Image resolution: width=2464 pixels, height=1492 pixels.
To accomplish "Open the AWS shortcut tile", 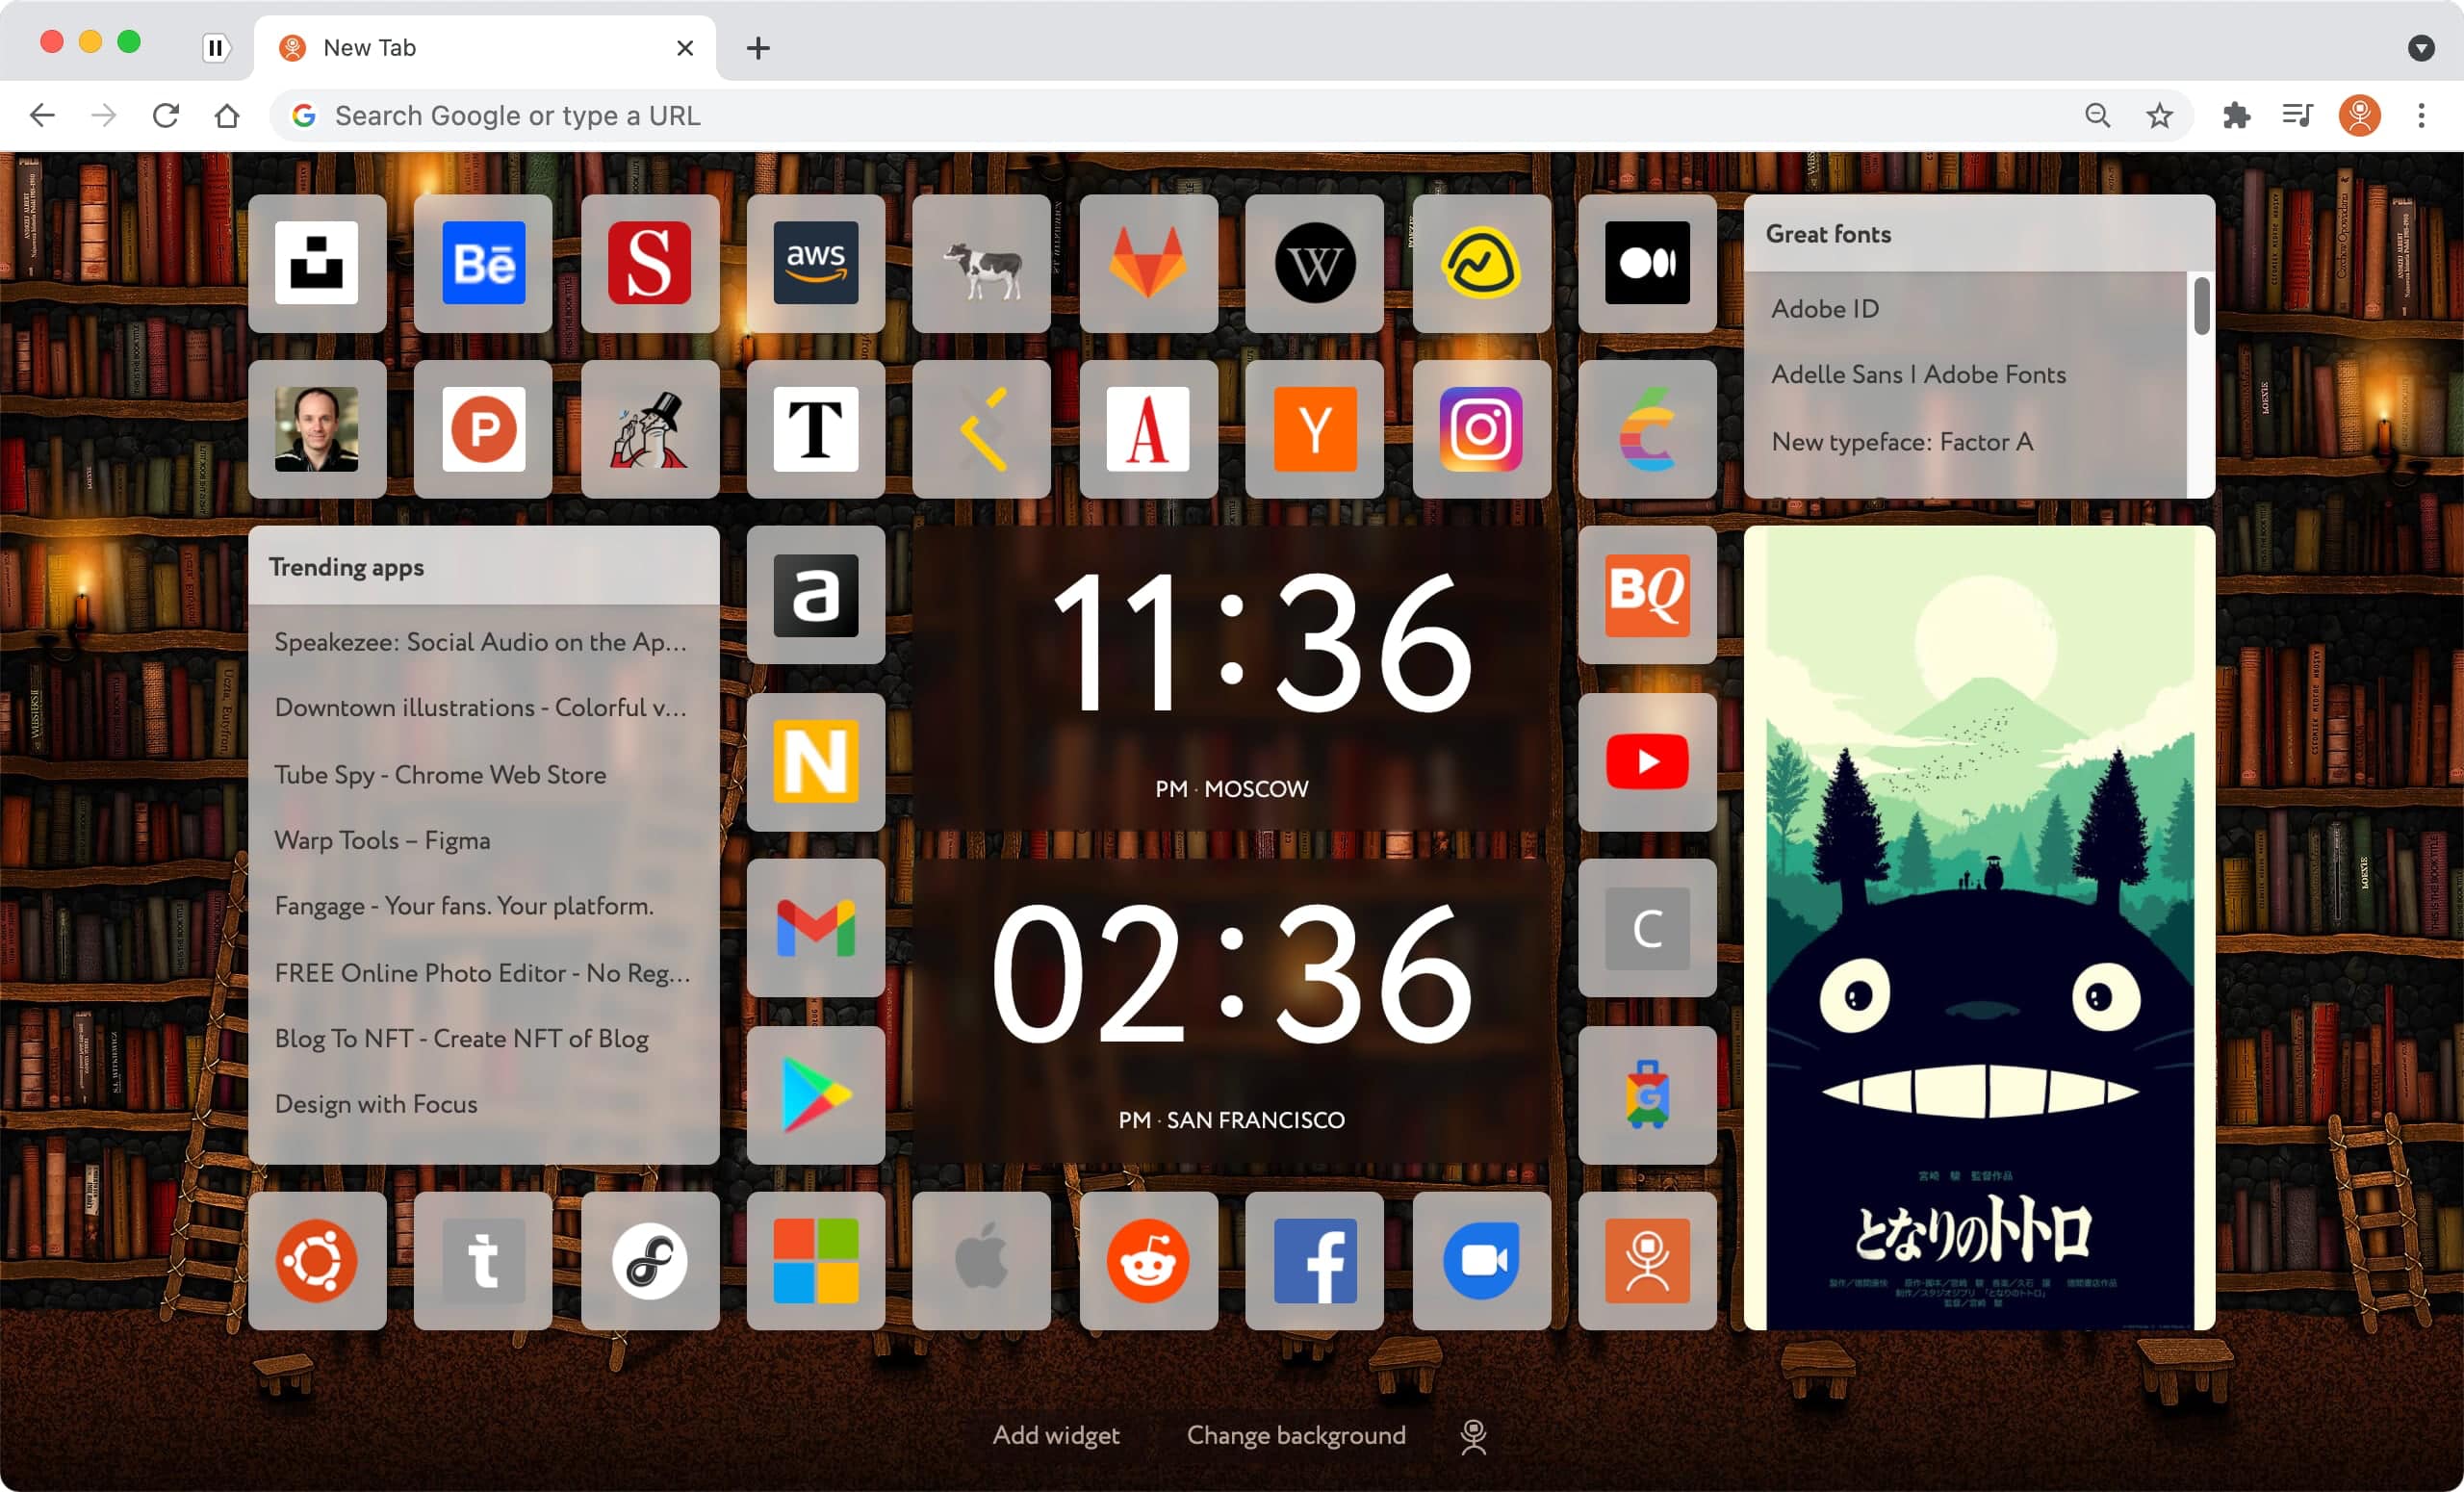I will click(816, 263).
